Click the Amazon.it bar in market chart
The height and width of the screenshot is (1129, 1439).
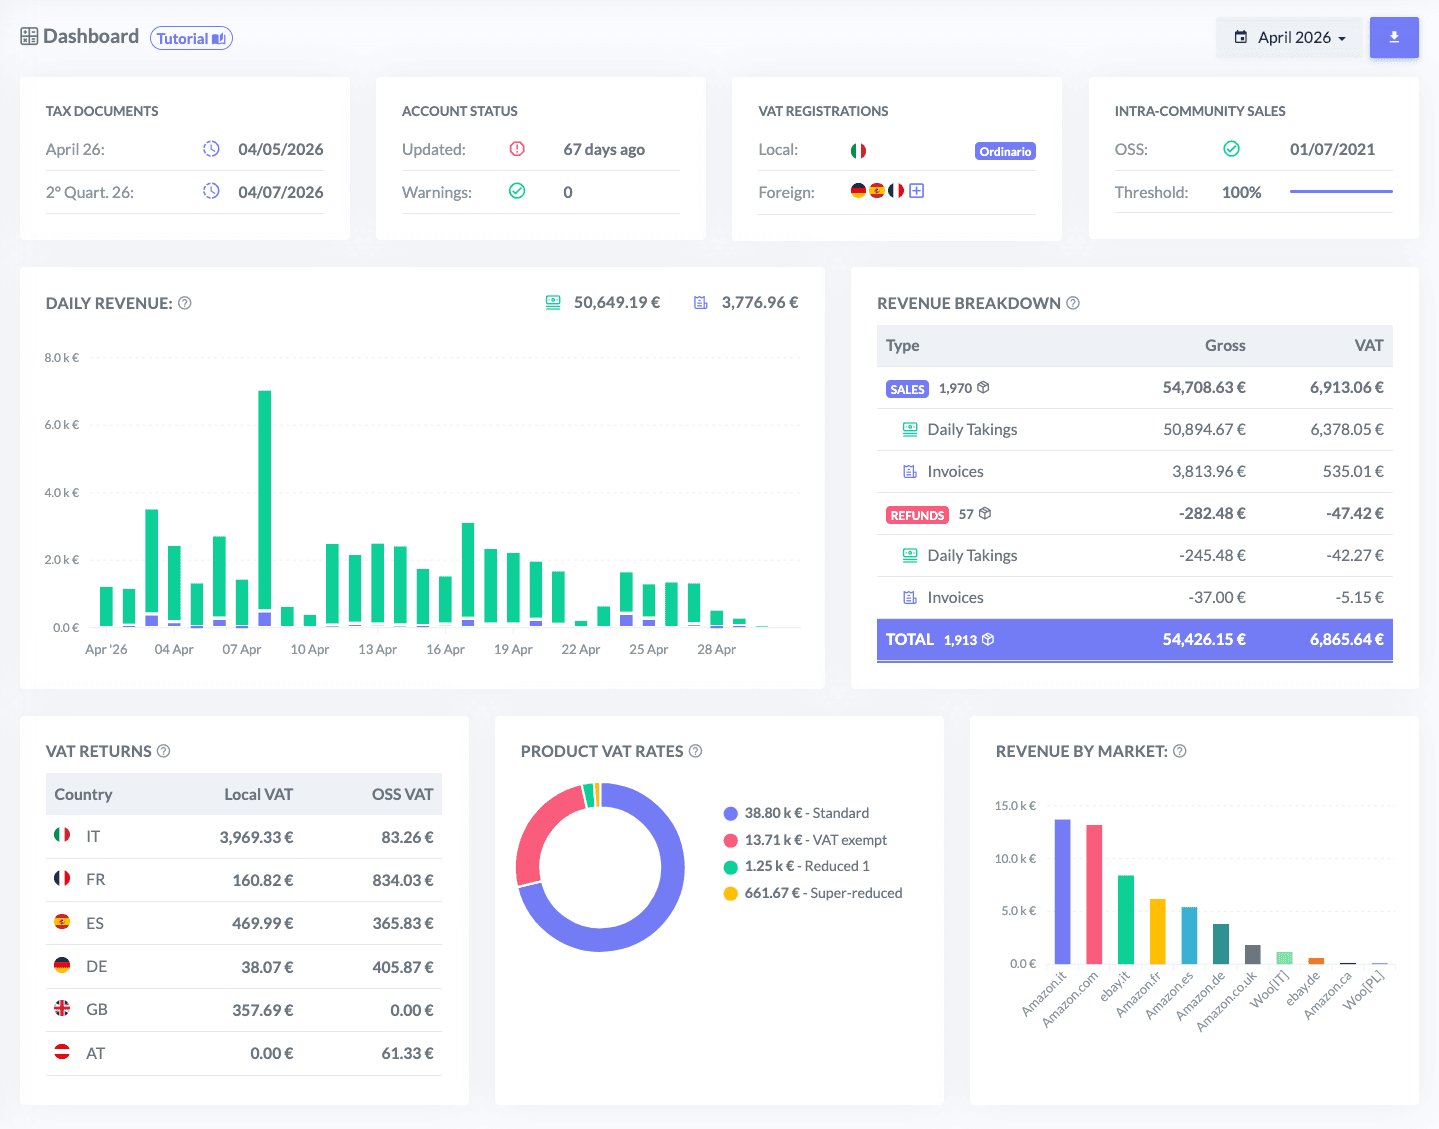(1063, 892)
